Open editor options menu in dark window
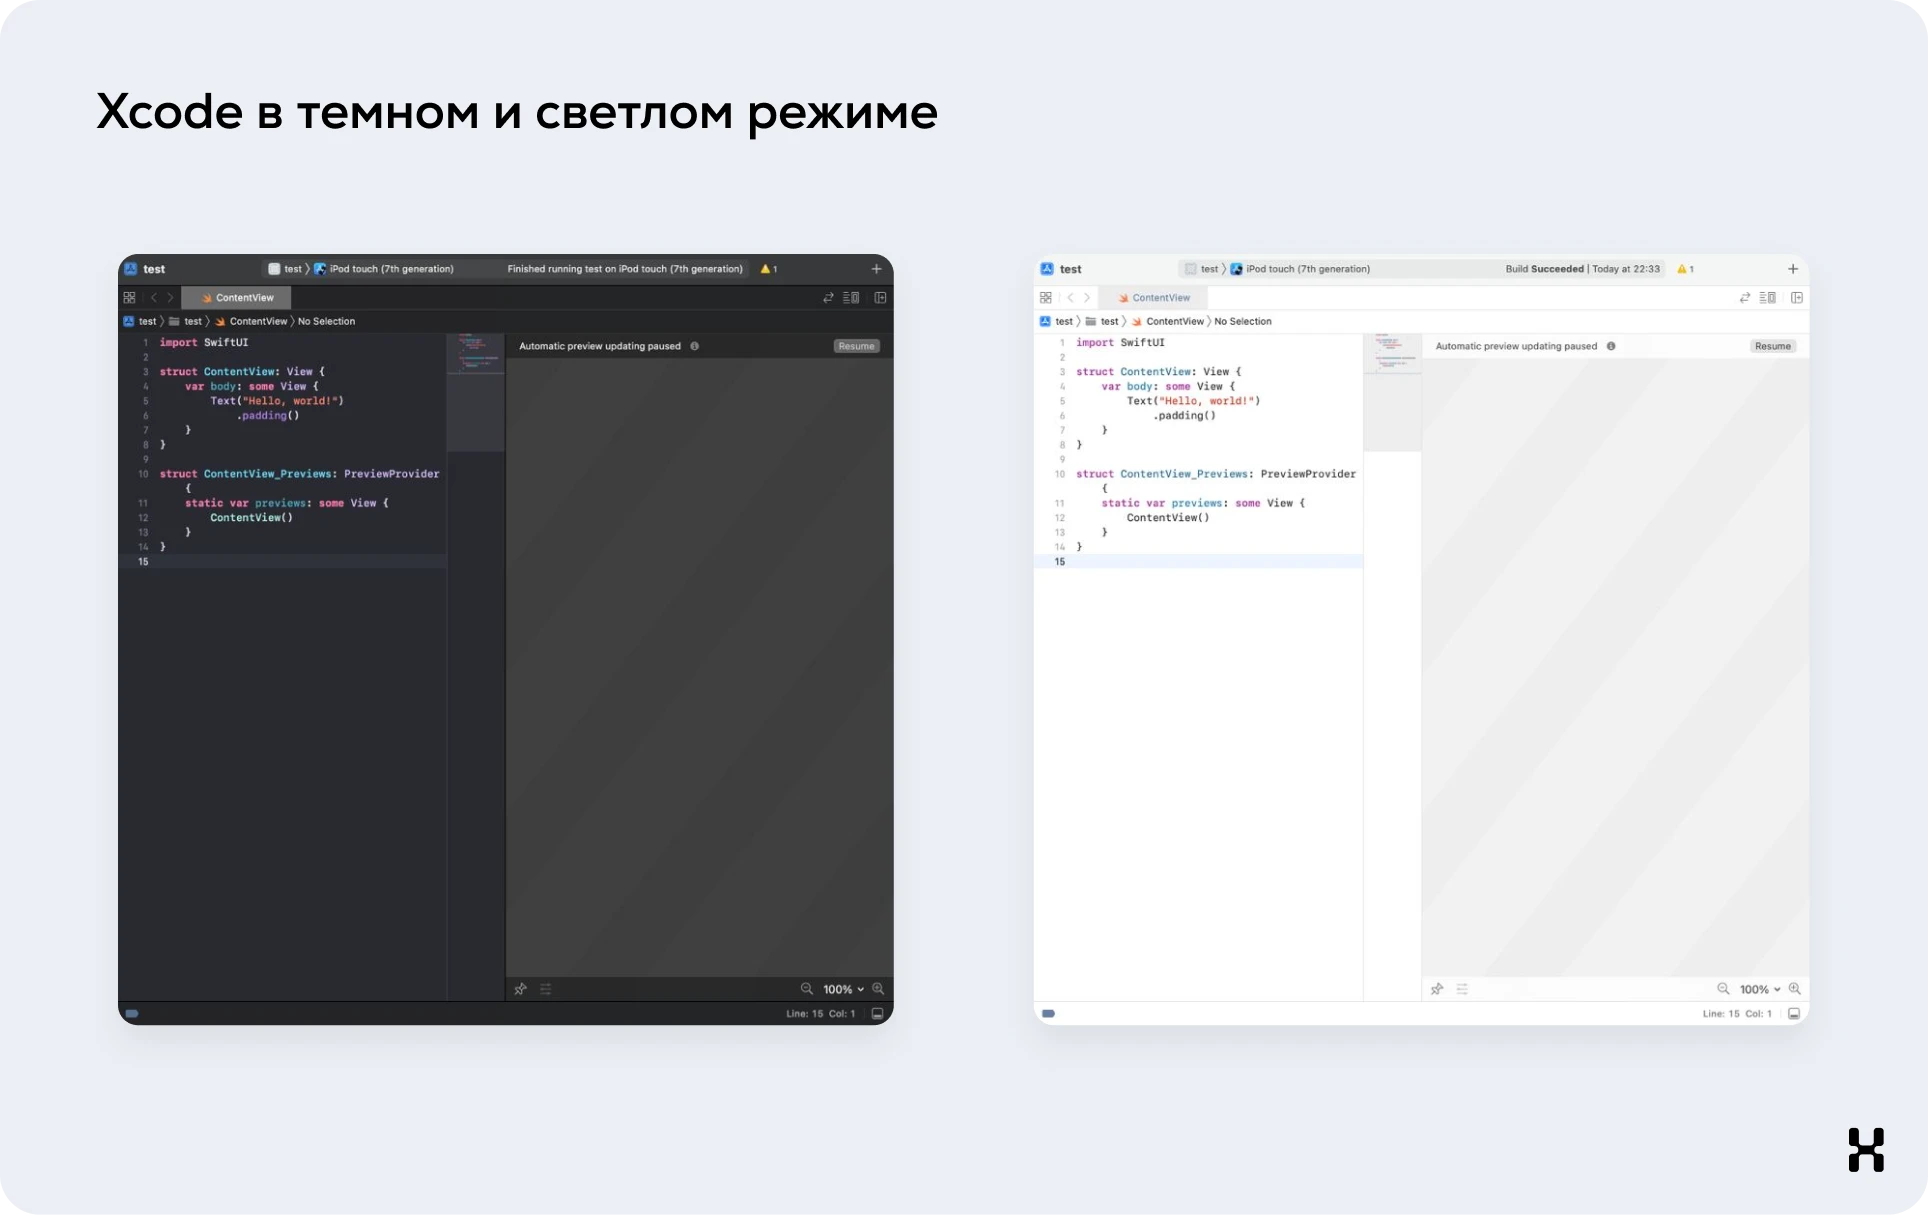The height and width of the screenshot is (1215, 1928). (851, 298)
